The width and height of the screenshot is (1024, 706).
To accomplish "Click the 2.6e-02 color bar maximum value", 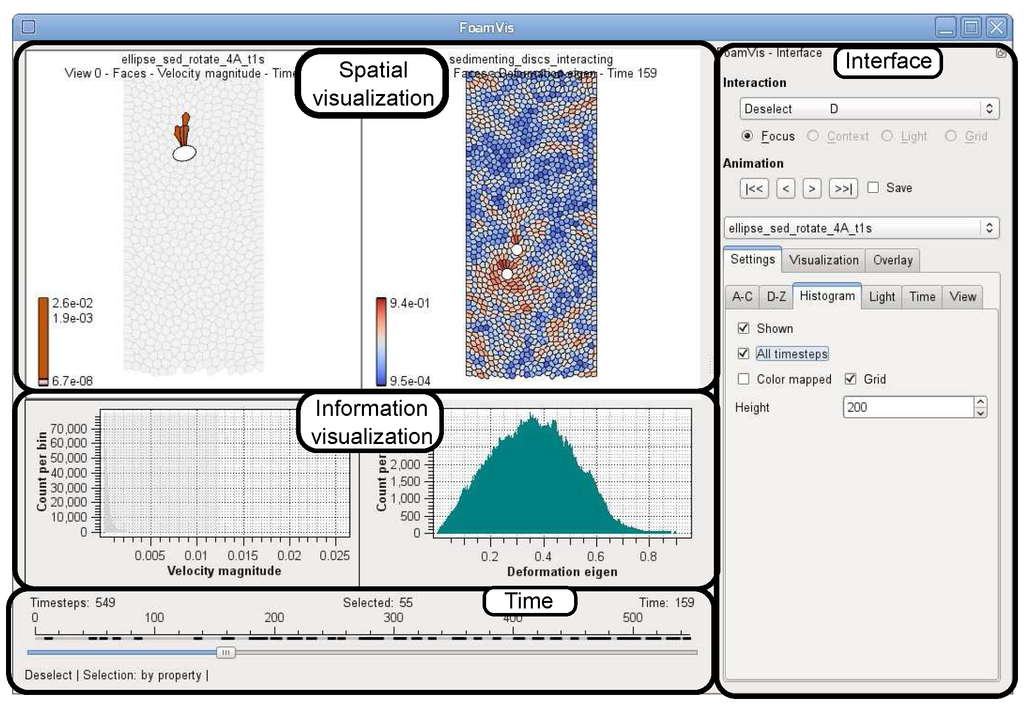I will click(x=72, y=303).
